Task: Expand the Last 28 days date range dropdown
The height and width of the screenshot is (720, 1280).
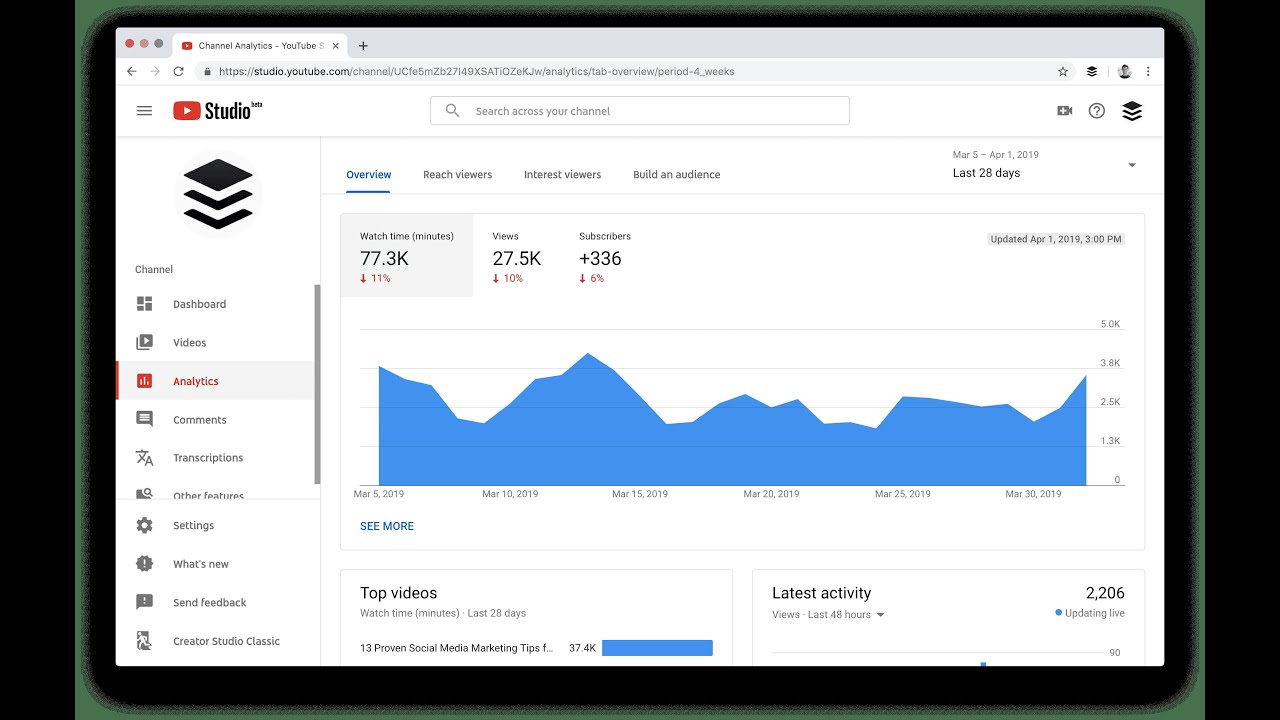Action: click(1132, 165)
